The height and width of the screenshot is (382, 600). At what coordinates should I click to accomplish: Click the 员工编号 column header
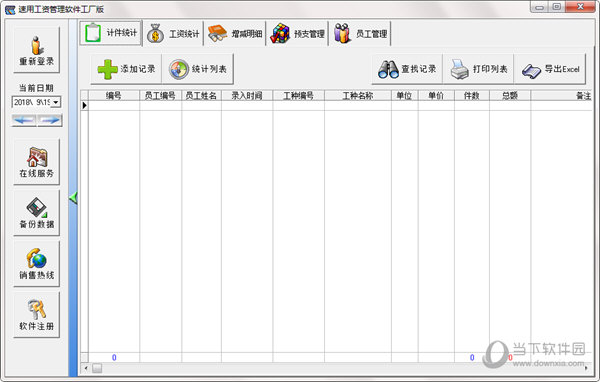[160, 96]
